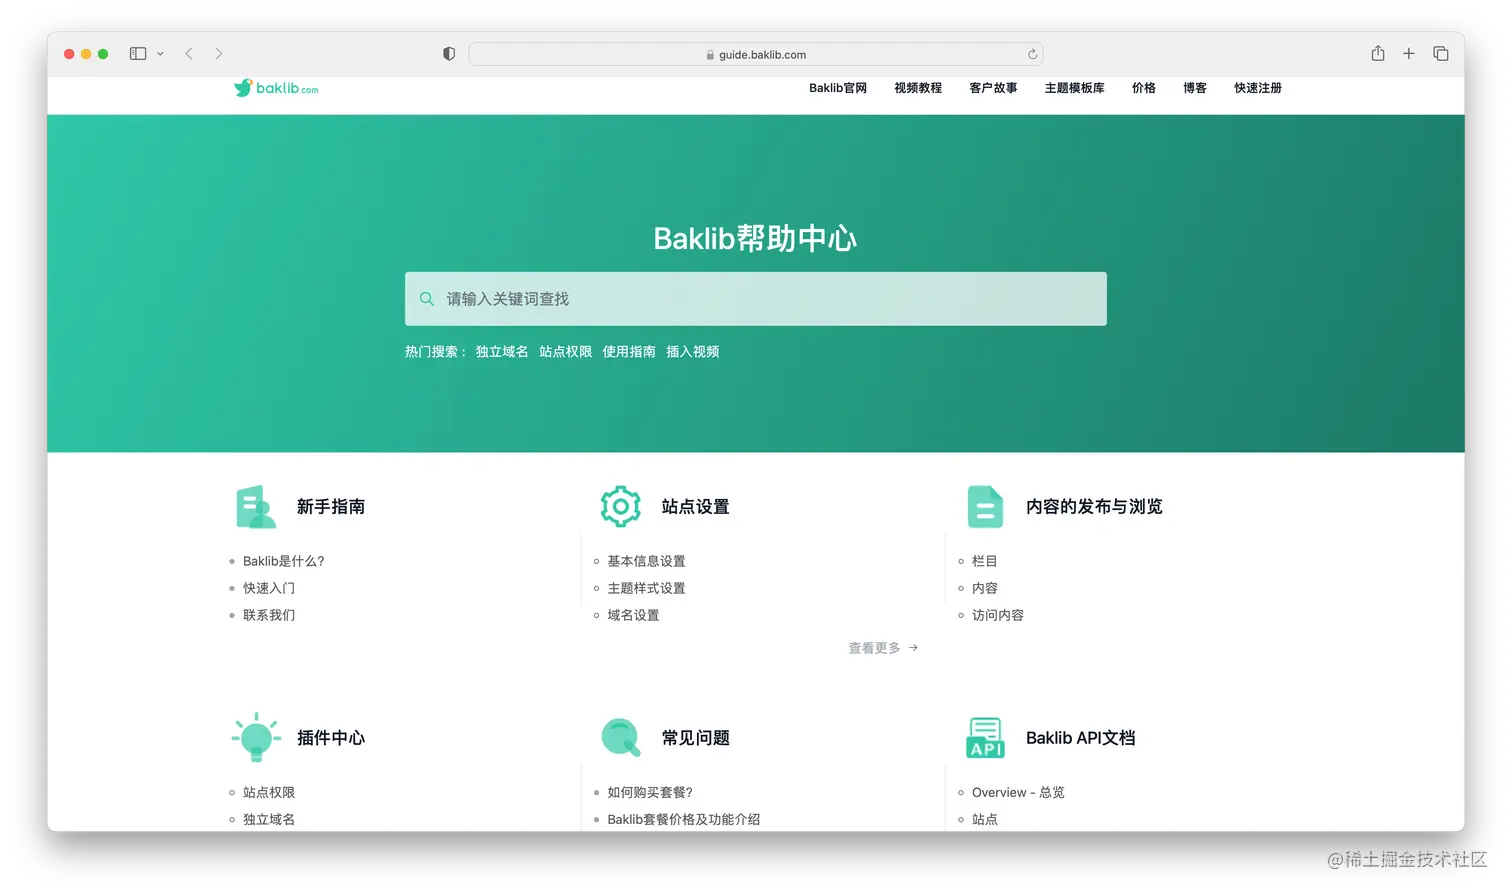This screenshot has height=894, width=1512.
Task: Open the 客户故事 nav item
Action: pos(993,88)
